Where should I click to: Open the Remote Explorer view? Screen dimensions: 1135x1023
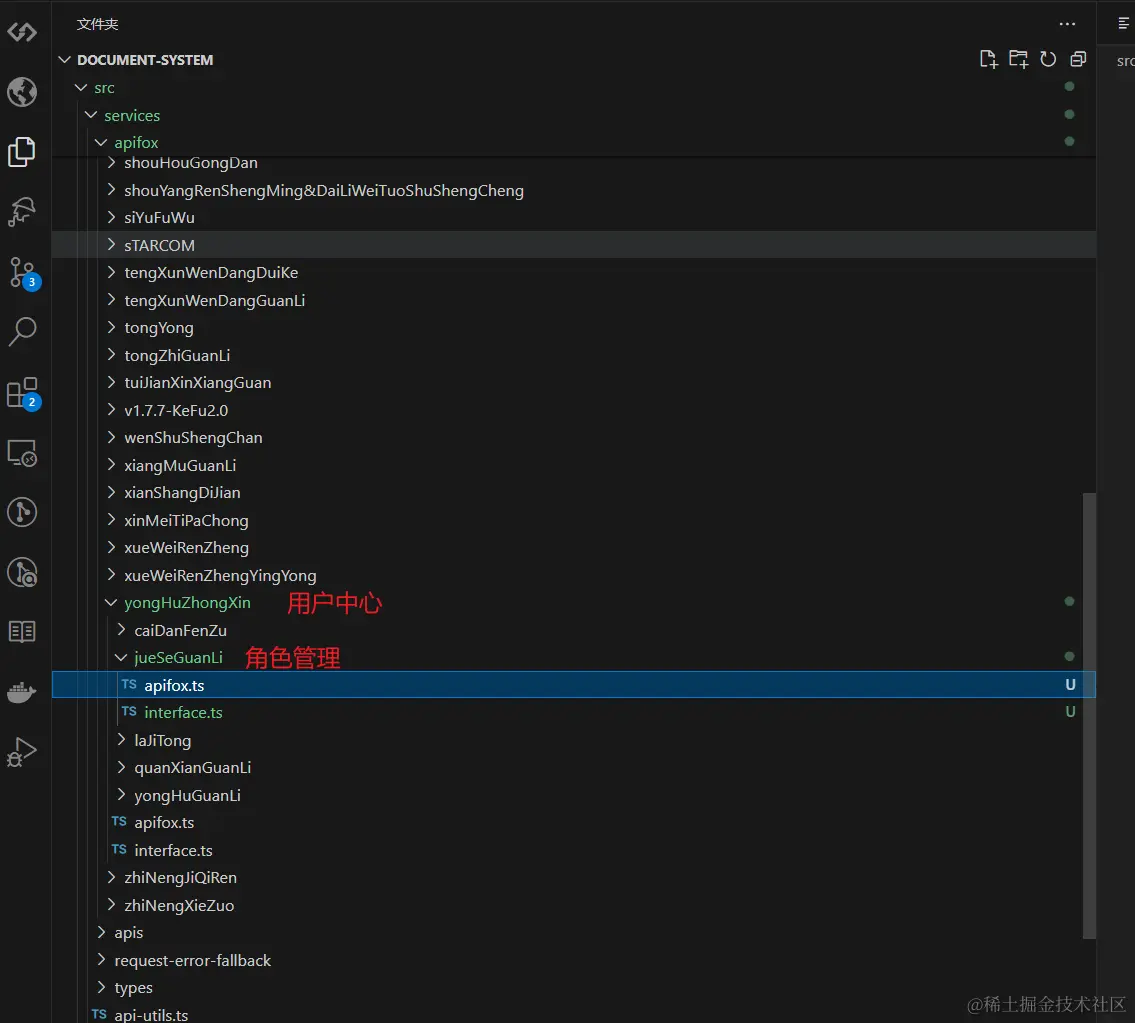(x=22, y=453)
